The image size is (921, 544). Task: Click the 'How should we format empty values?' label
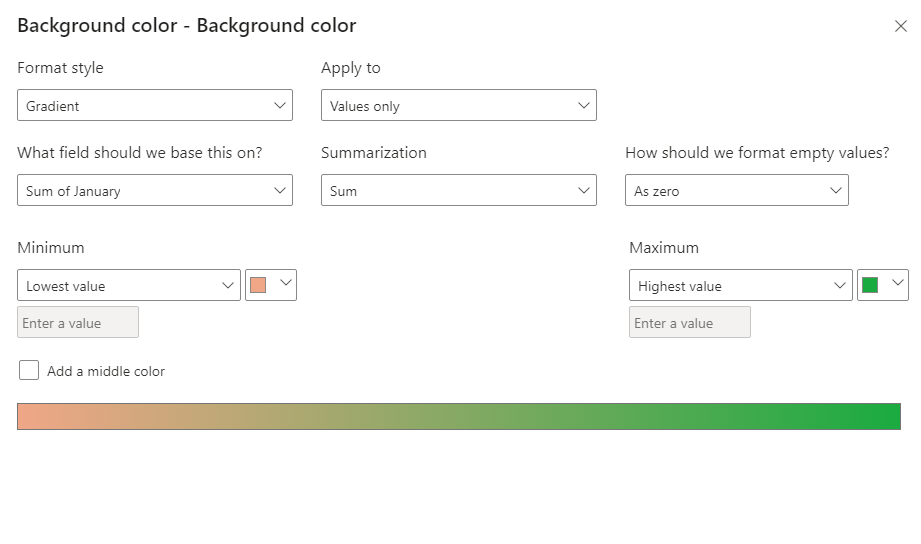click(757, 153)
